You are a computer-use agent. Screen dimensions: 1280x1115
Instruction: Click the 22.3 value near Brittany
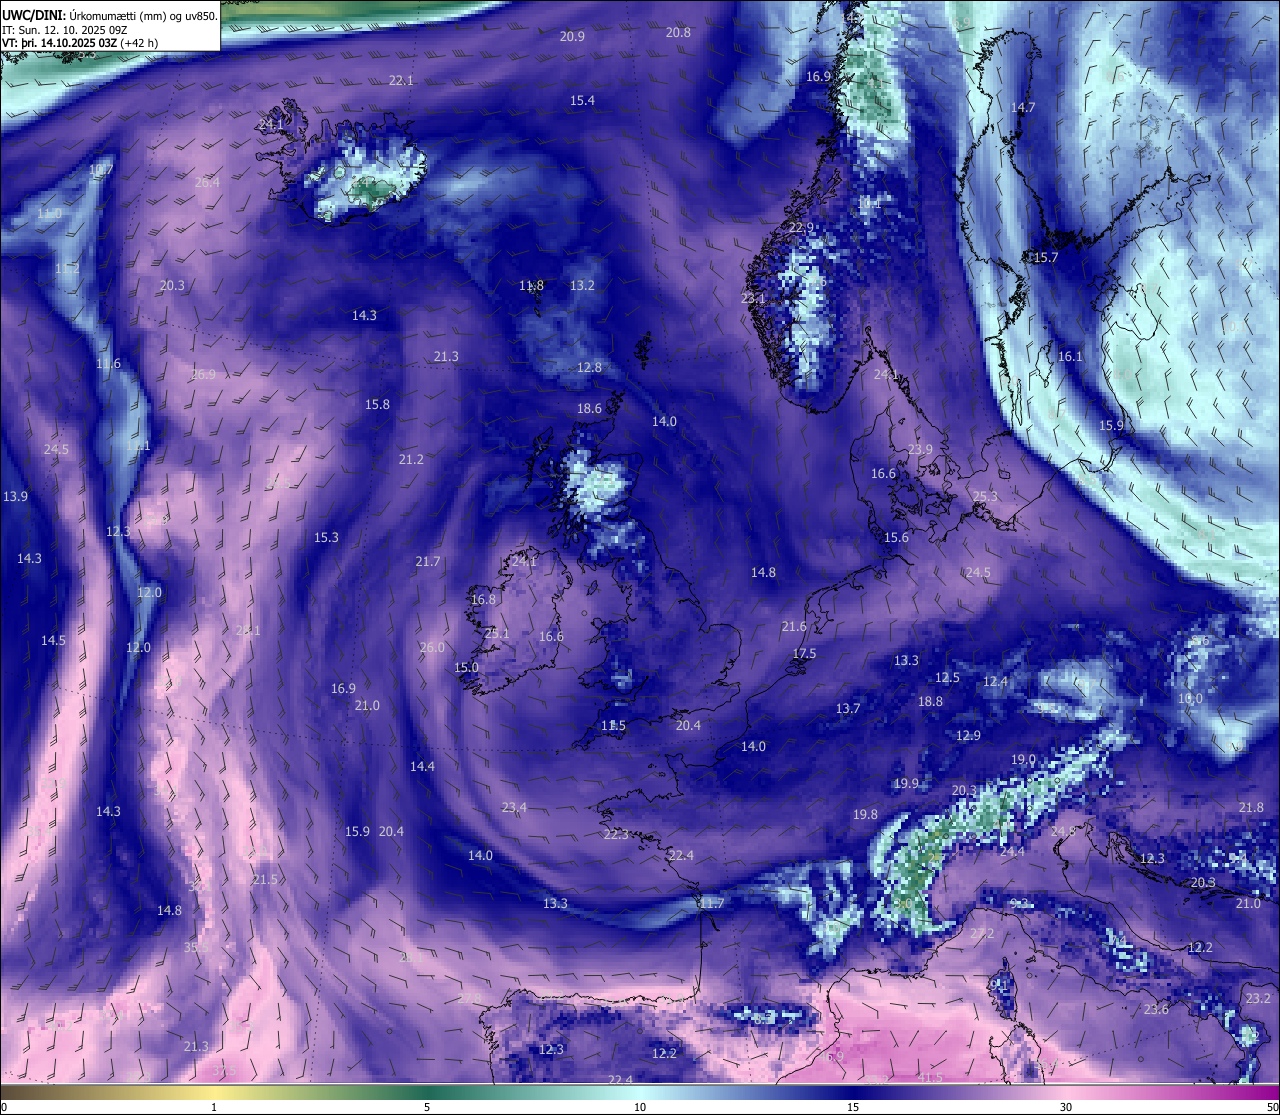tap(616, 834)
